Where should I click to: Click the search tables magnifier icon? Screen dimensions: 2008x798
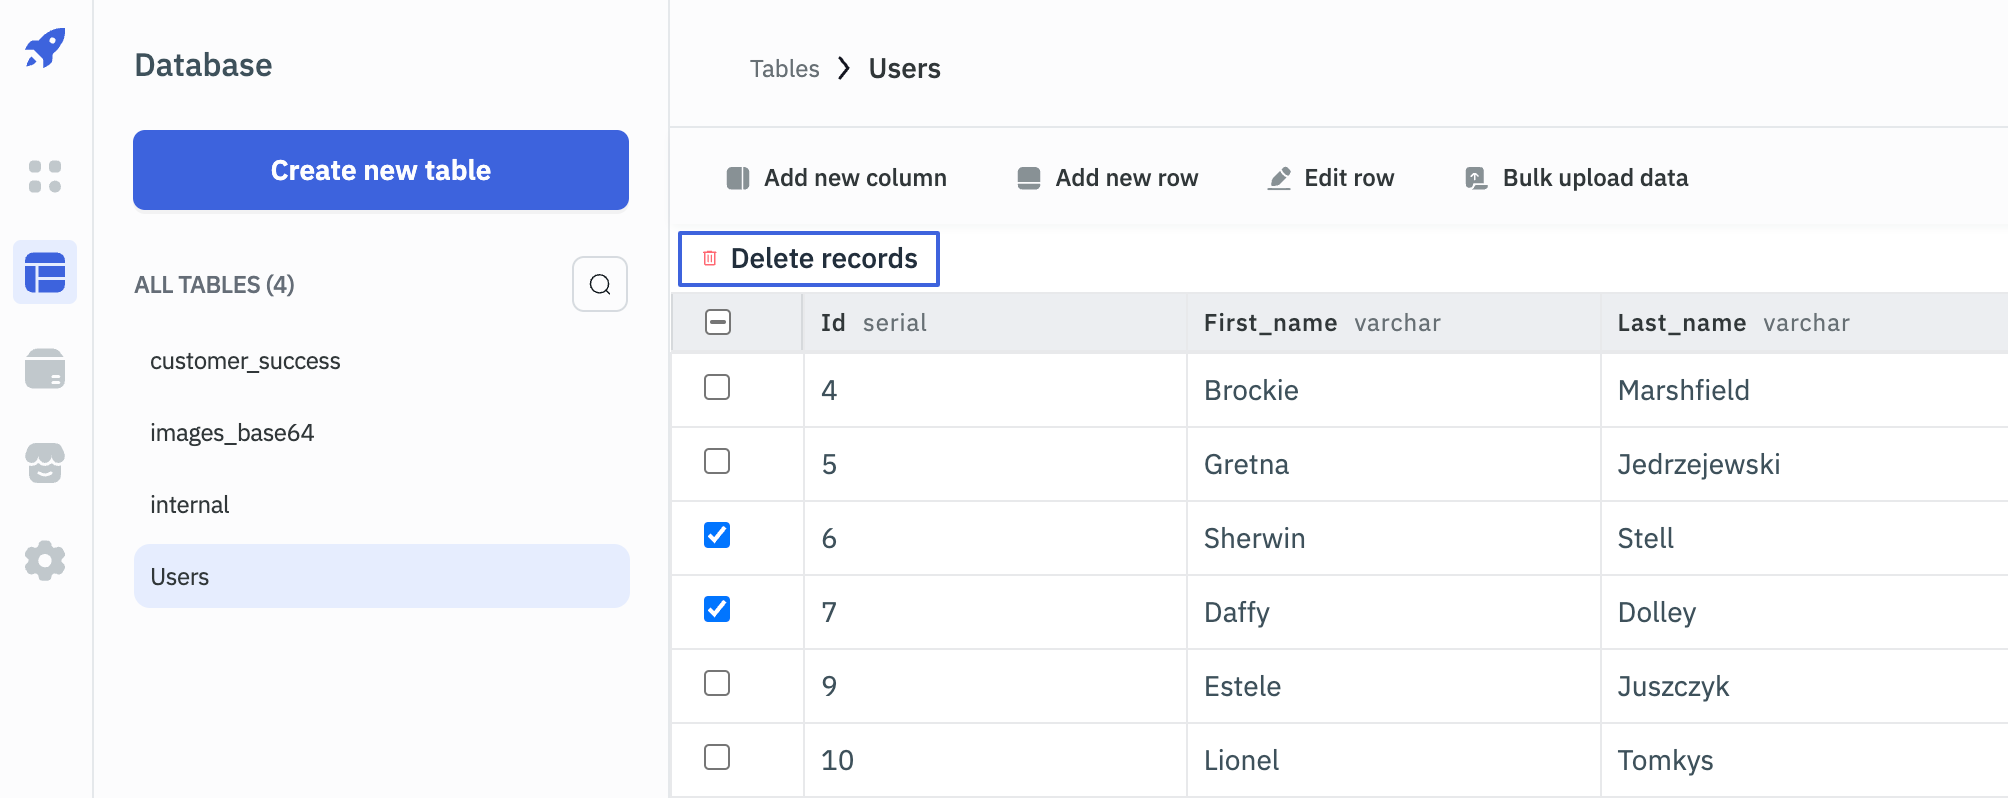(600, 285)
